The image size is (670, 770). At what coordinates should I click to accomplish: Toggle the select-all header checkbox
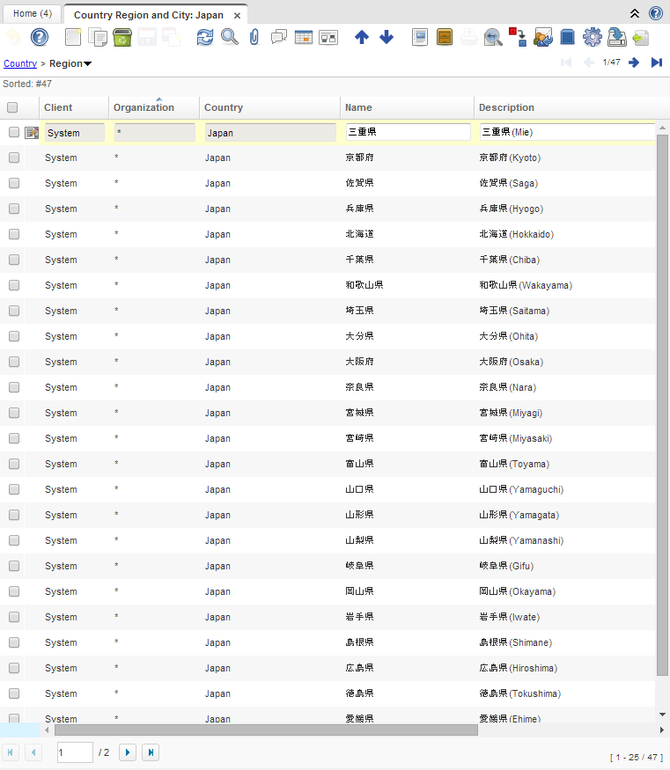[x=12, y=107]
